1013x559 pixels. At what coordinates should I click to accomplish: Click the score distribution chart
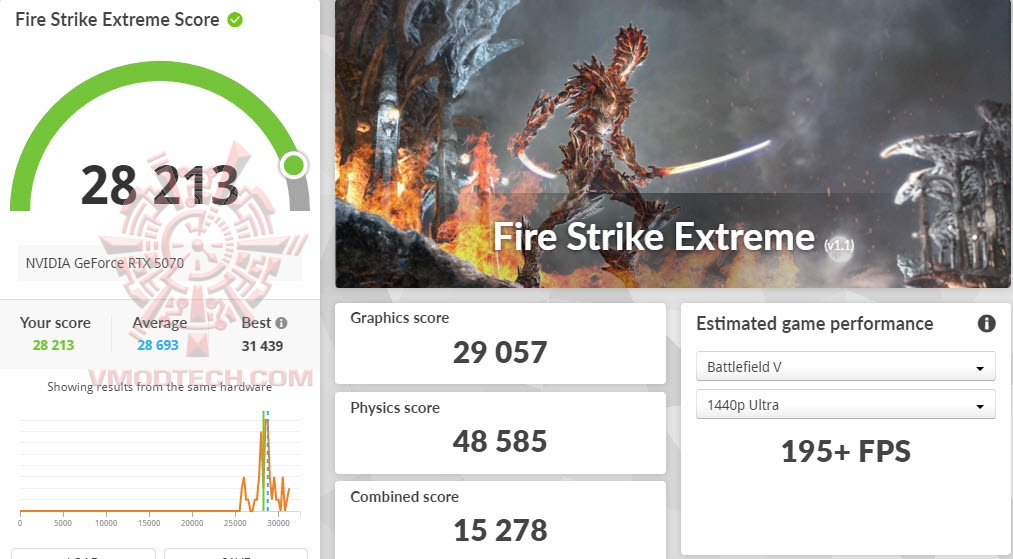click(x=160, y=465)
